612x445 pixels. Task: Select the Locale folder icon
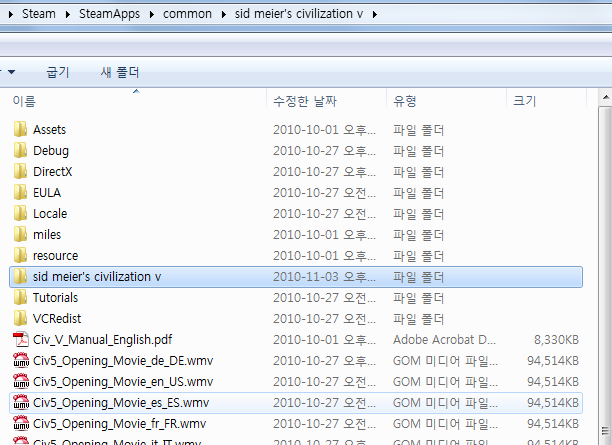point(20,214)
